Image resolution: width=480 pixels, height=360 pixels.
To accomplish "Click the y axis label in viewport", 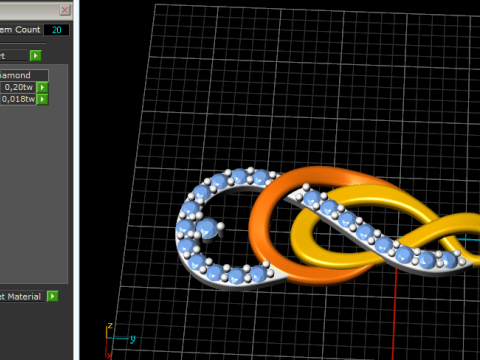I will click(133, 339).
